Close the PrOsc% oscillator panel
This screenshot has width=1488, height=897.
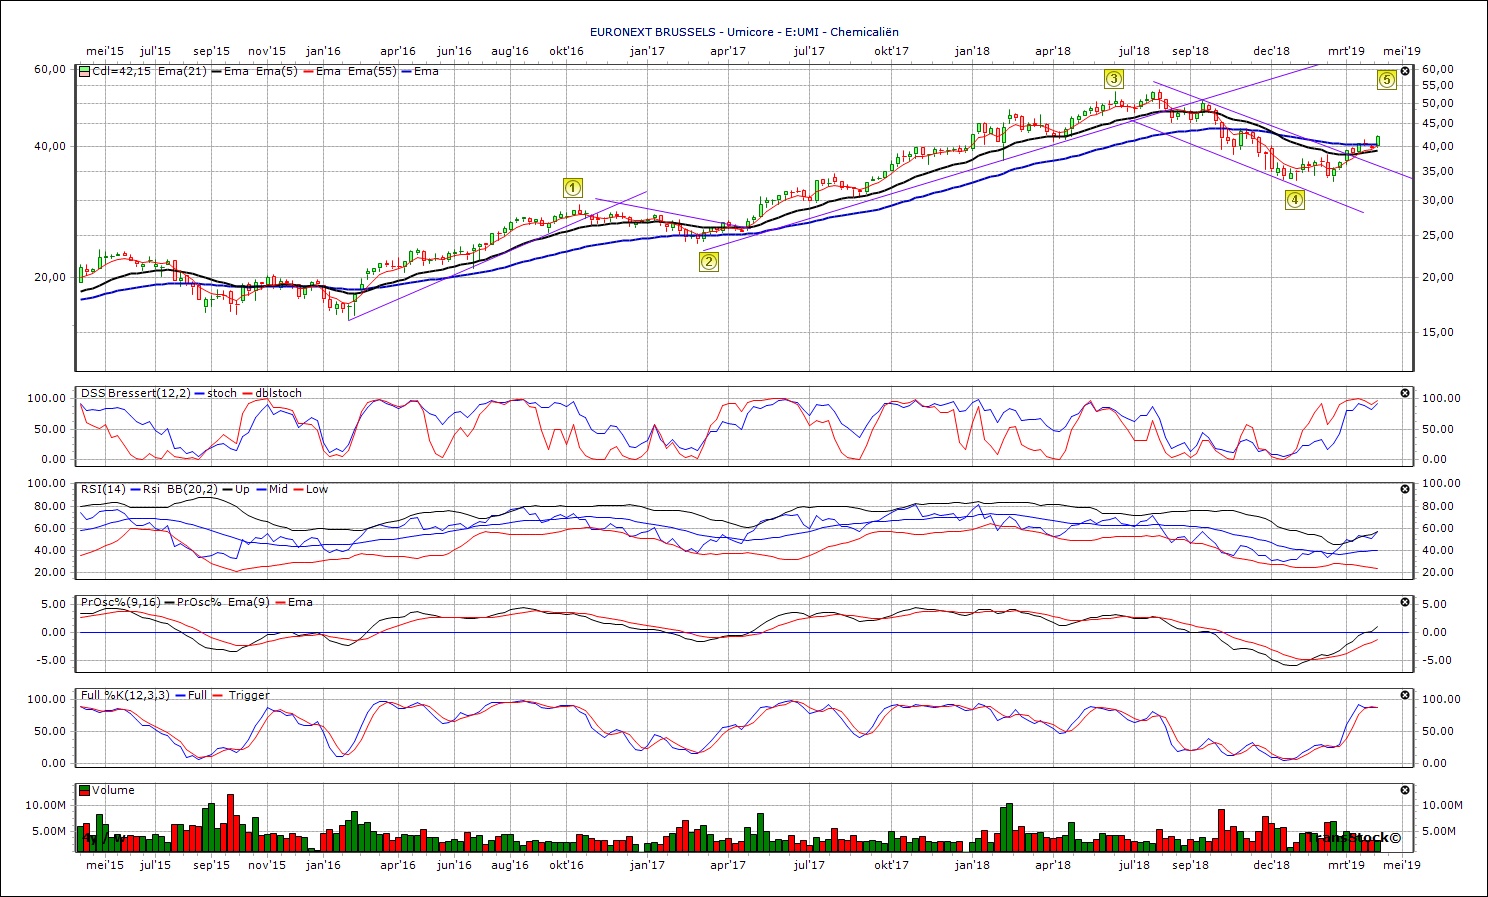1405,602
